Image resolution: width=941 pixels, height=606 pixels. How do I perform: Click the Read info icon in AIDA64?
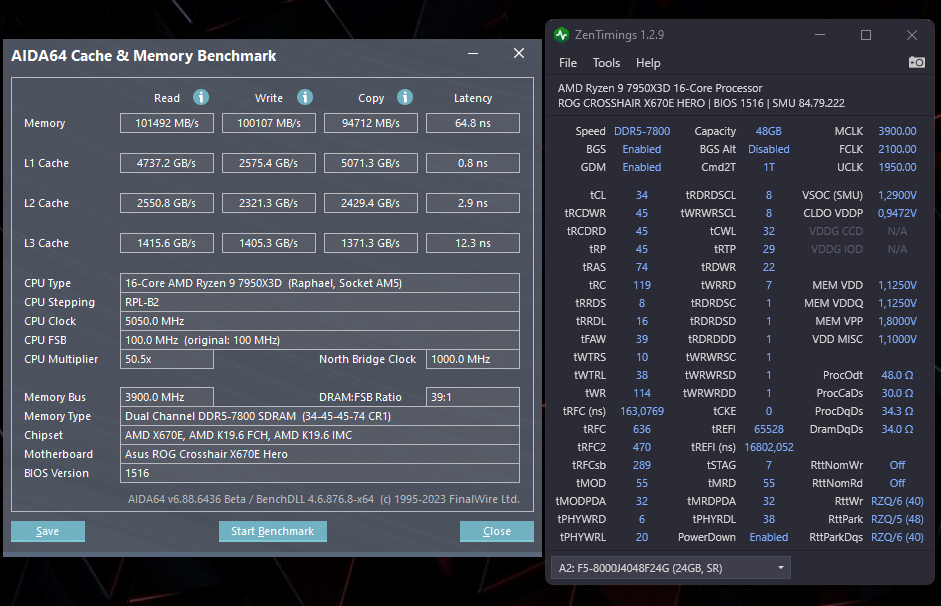pyautogui.click(x=200, y=97)
